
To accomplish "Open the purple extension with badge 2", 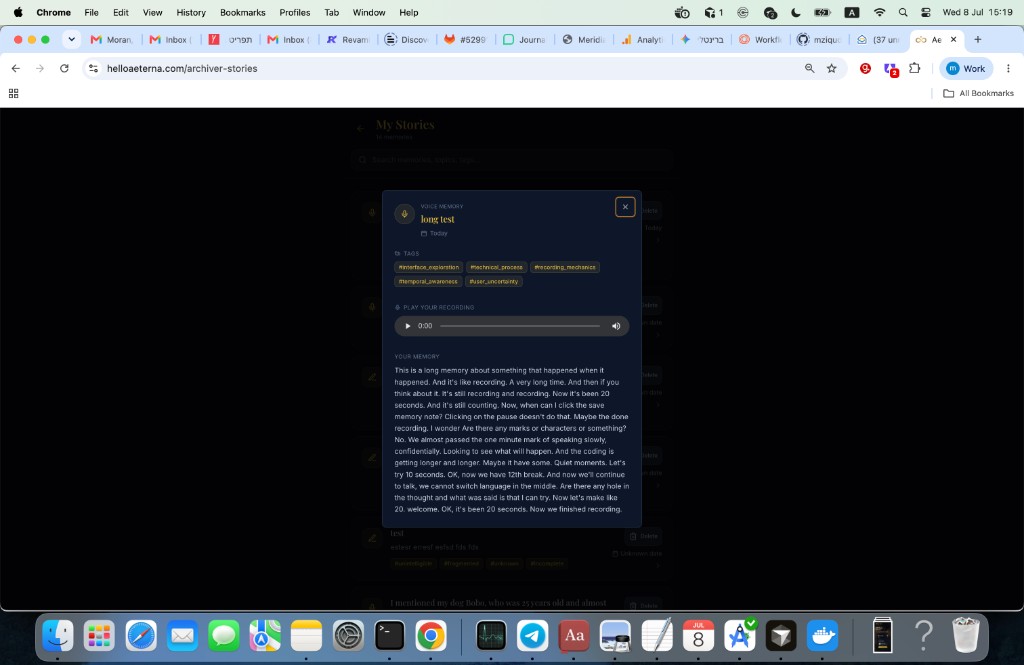I will point(890,69).
